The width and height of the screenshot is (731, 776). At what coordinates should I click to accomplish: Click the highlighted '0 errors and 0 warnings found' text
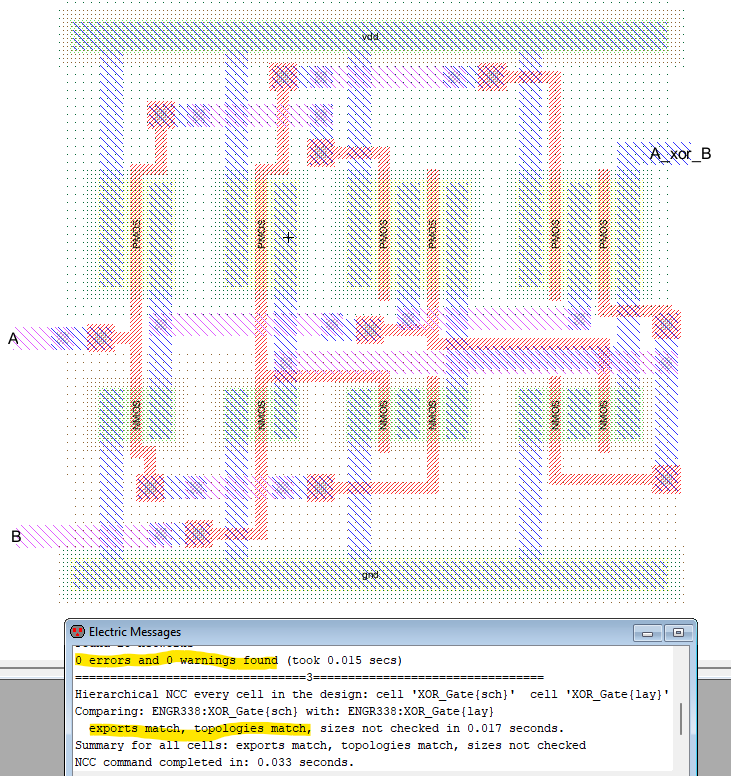(x=176, y=660)
